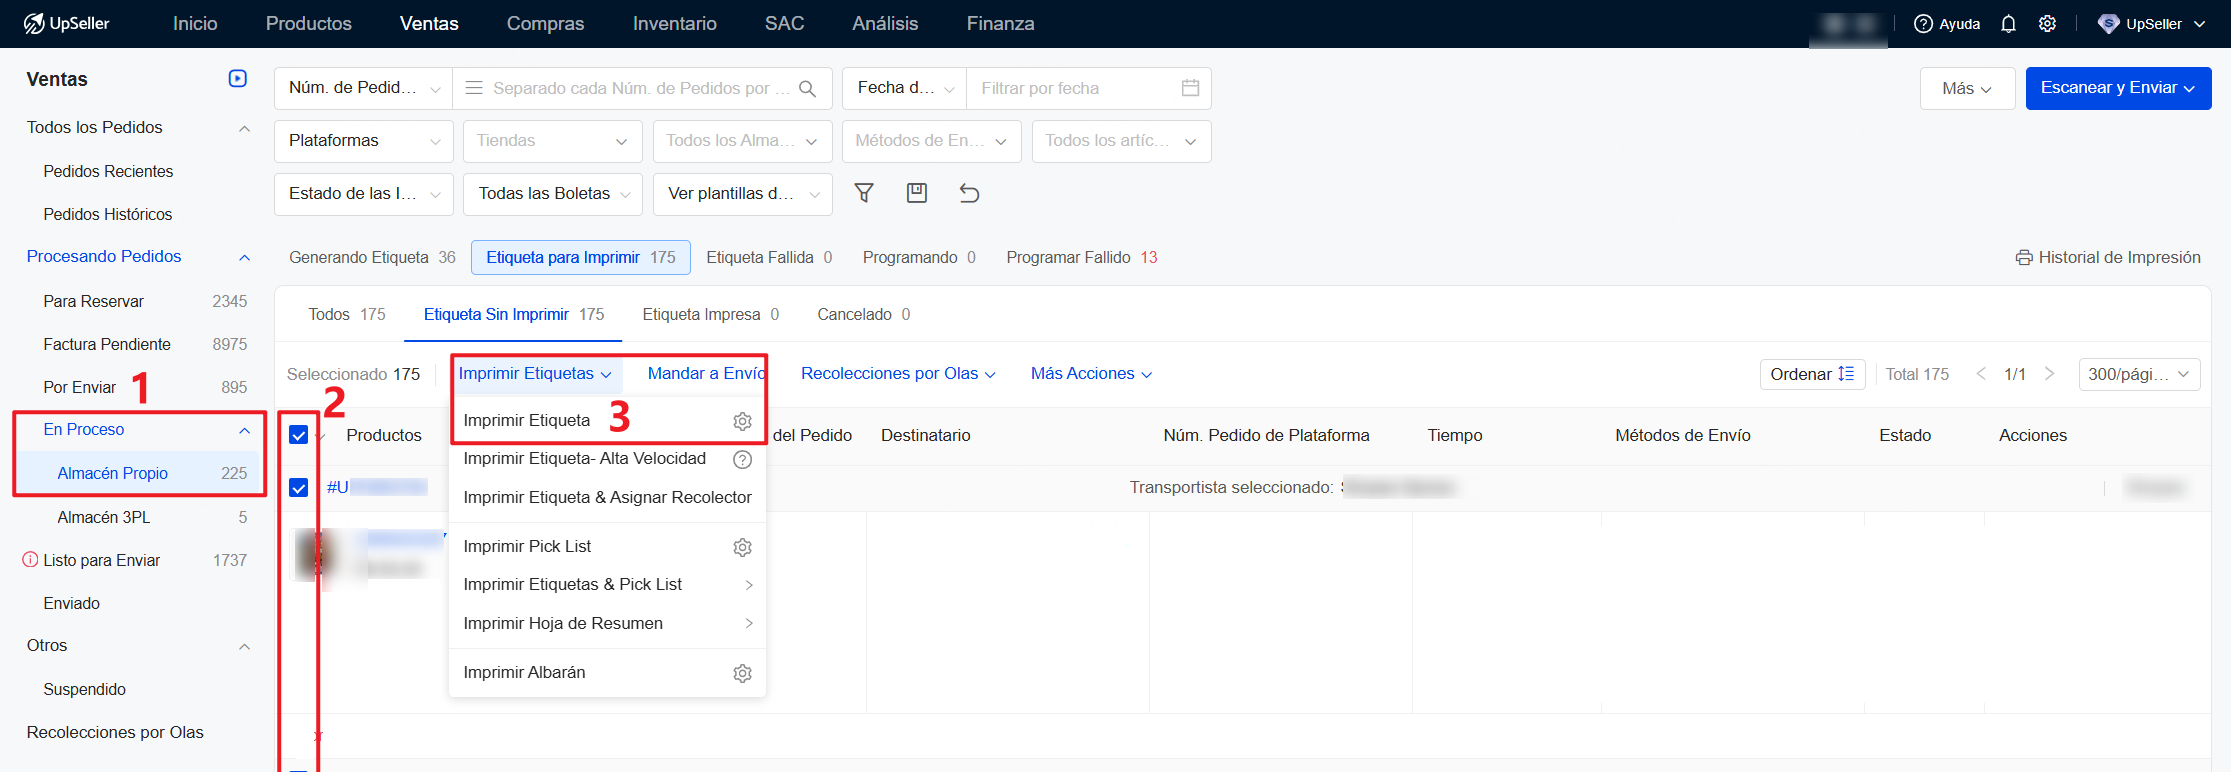Click the save filter floppy disk icon
Screen dimensions: 2231x772
[x=916, y=193]
